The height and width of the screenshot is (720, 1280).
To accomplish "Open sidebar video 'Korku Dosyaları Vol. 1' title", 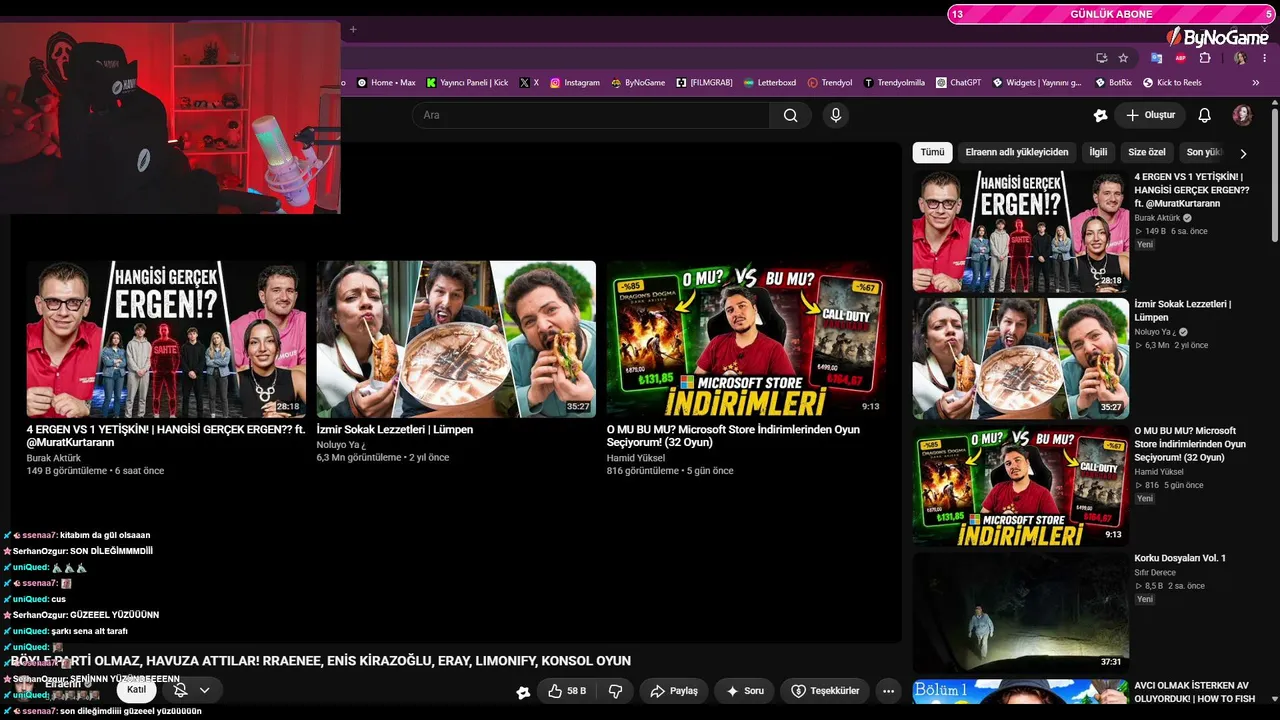I will coord(1180,558).
